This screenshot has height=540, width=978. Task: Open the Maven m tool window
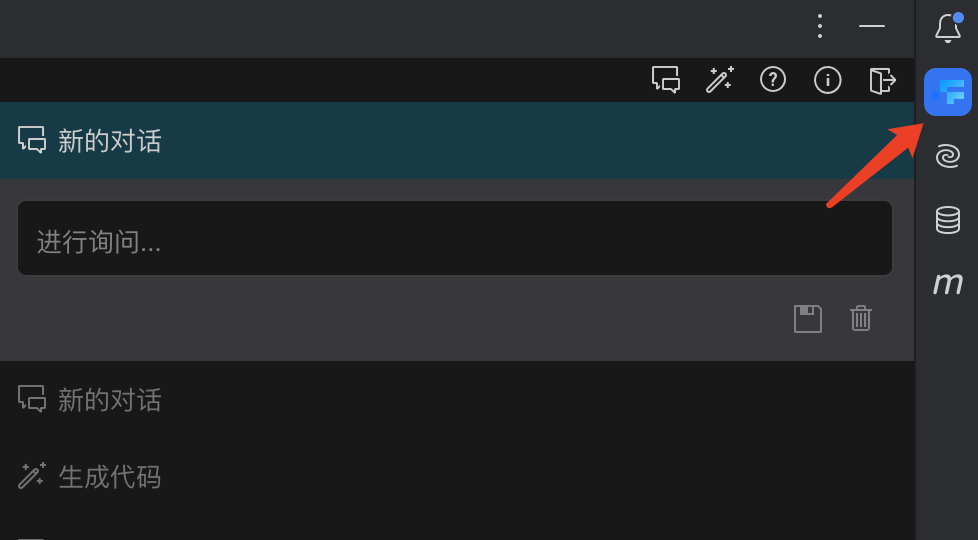pos(947,284)
